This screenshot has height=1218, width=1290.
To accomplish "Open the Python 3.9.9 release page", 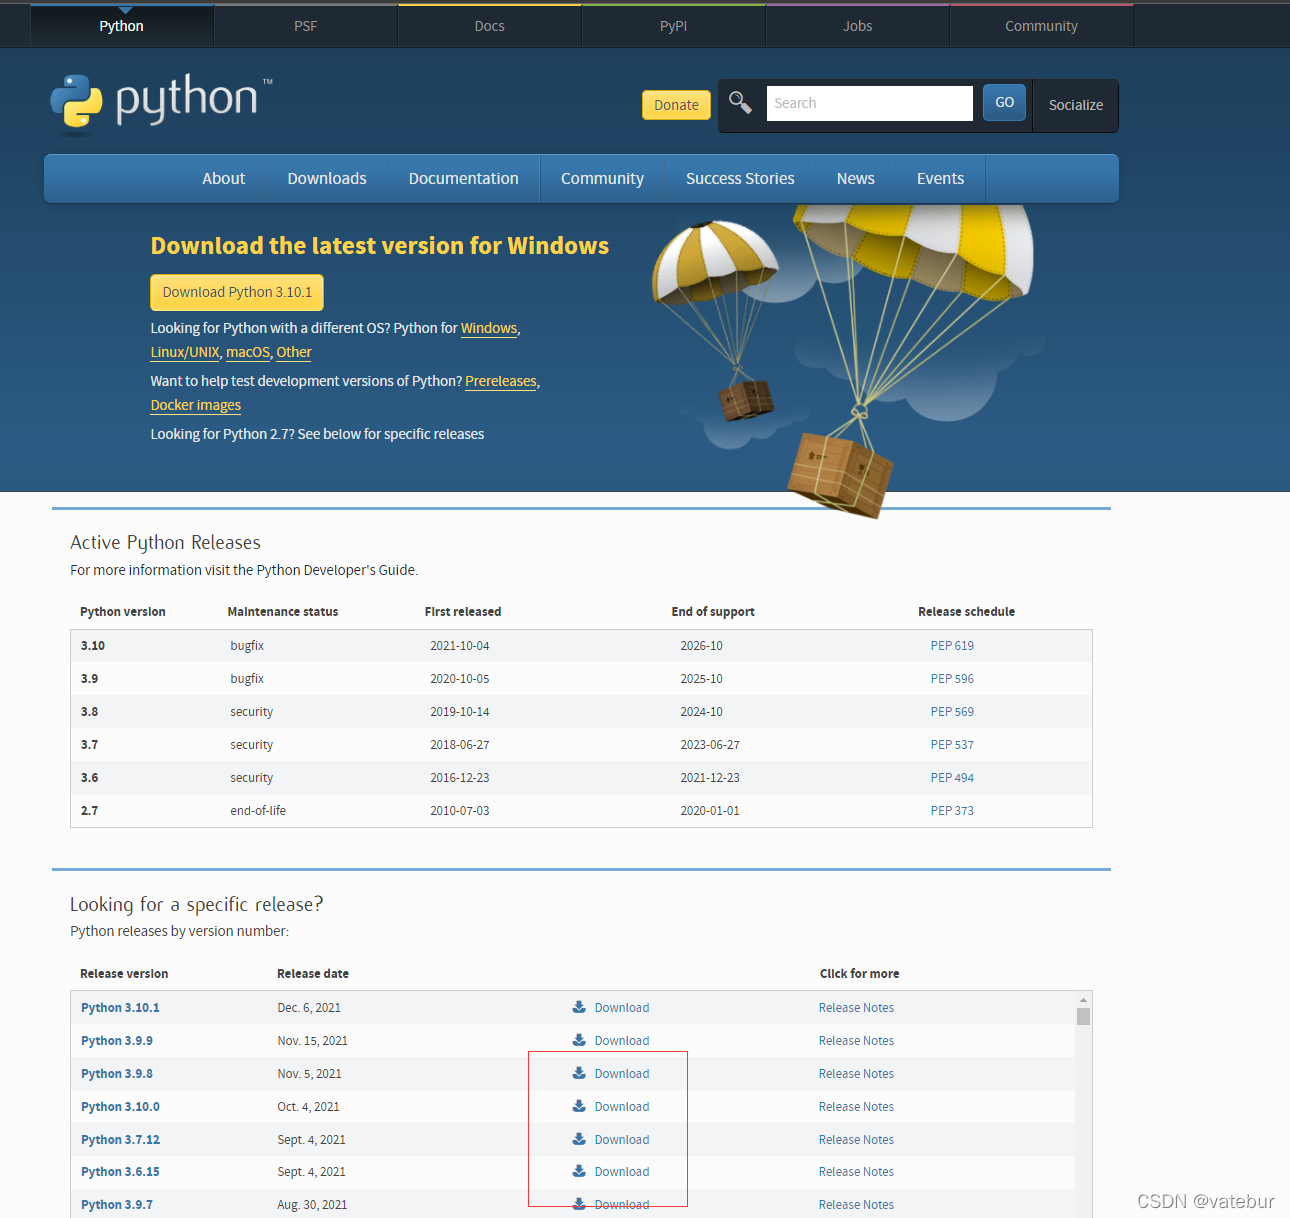I will point(117,1041).
